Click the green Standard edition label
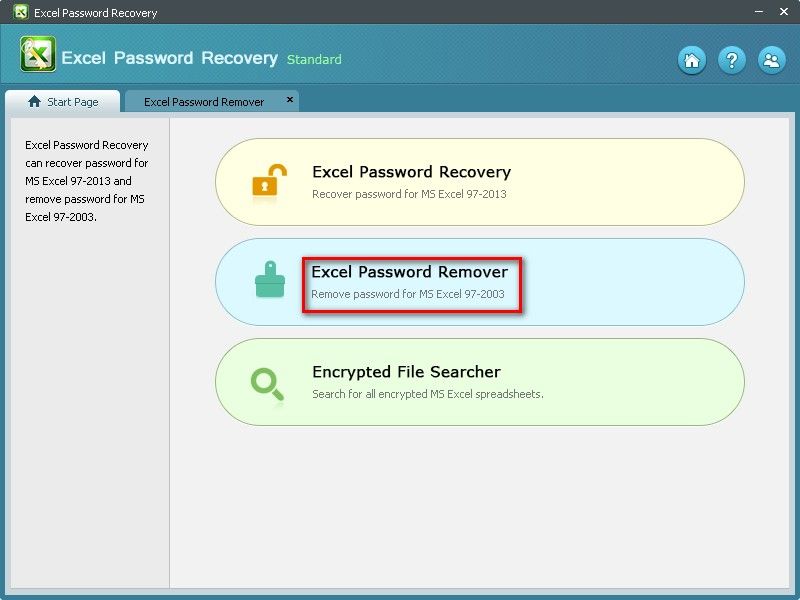Image resolution: width=800 pixels, height=600 pixels. point(314,59)
